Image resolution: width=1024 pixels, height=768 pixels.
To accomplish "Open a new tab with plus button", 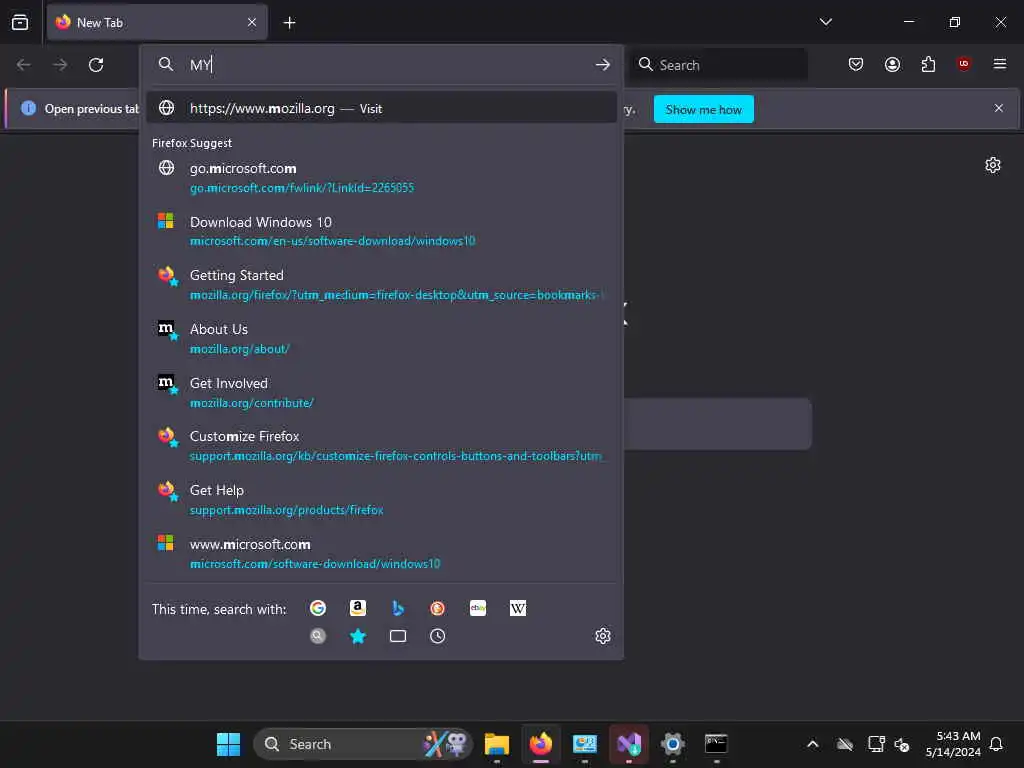I will click(x=289, y=23).
